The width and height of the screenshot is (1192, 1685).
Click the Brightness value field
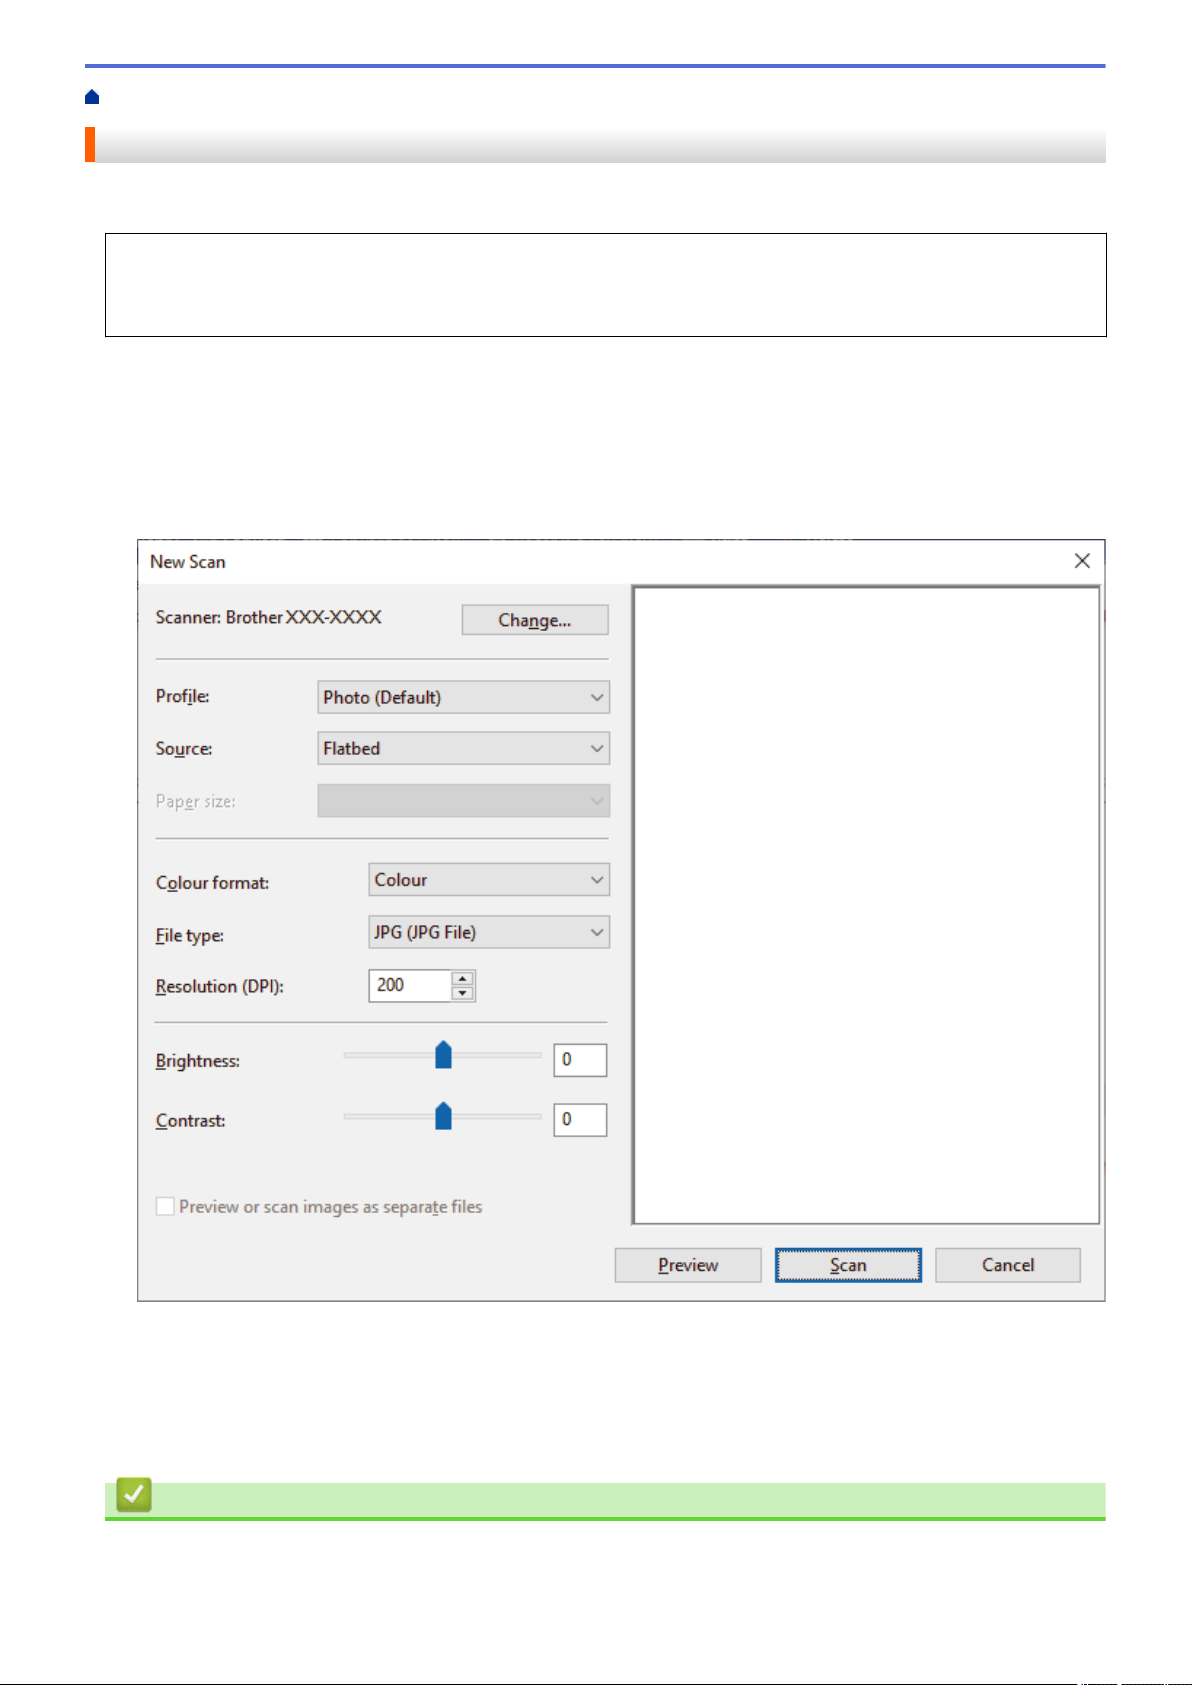coord(580,1060)
